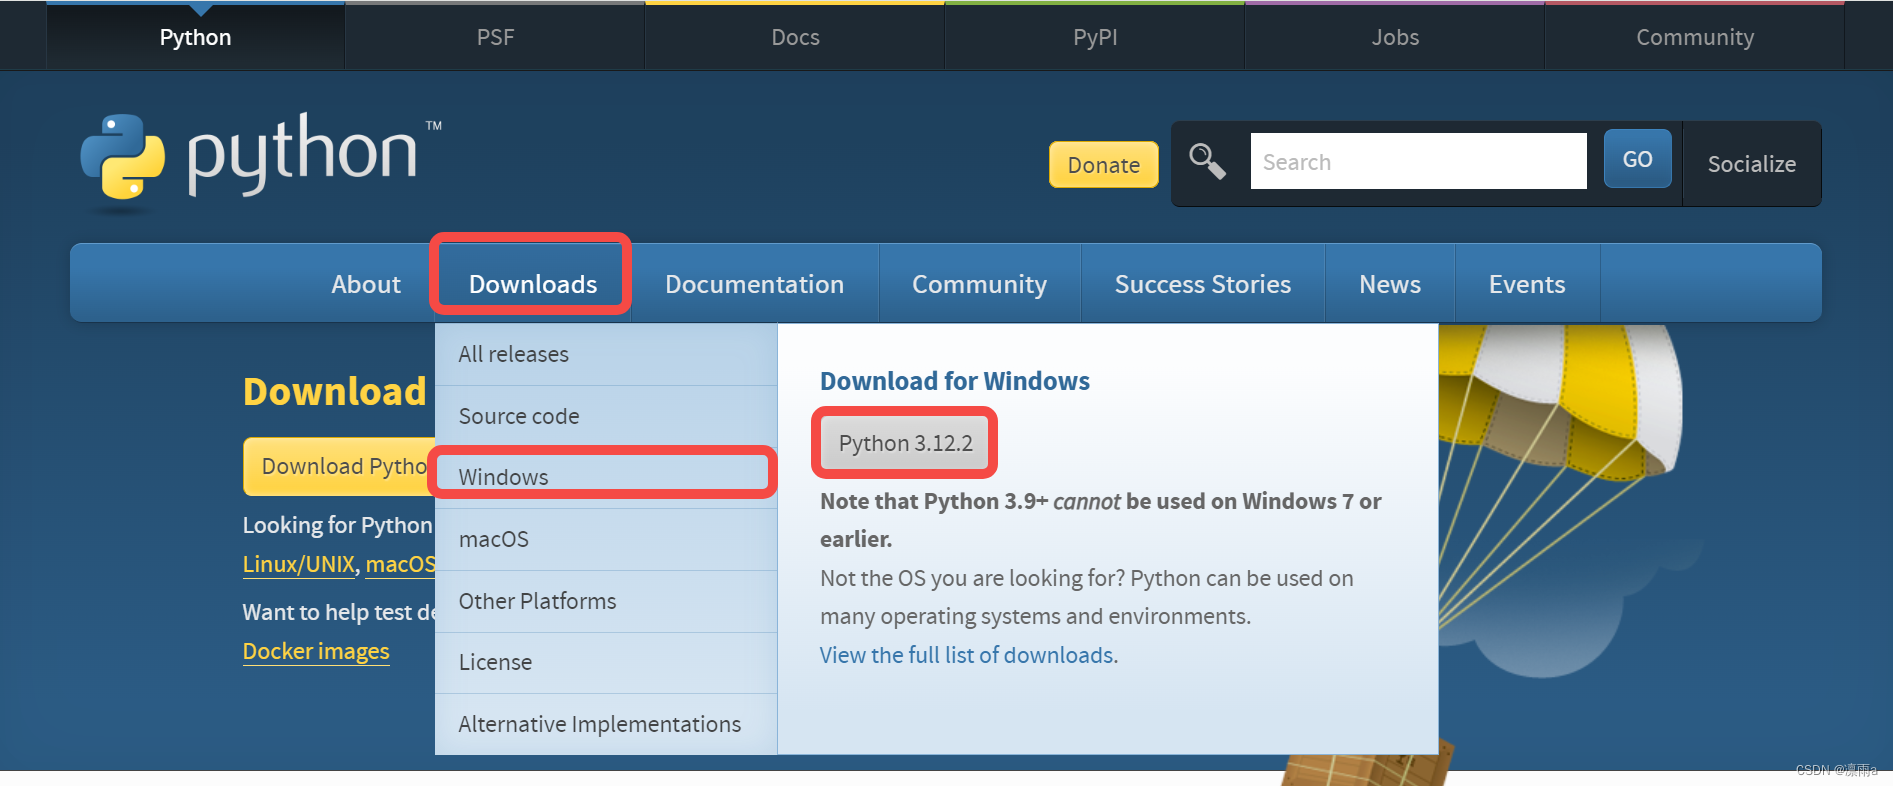
Task: Choose macOS in Downloads submenu
Action: pyautogui.click(x=606, y=539)
